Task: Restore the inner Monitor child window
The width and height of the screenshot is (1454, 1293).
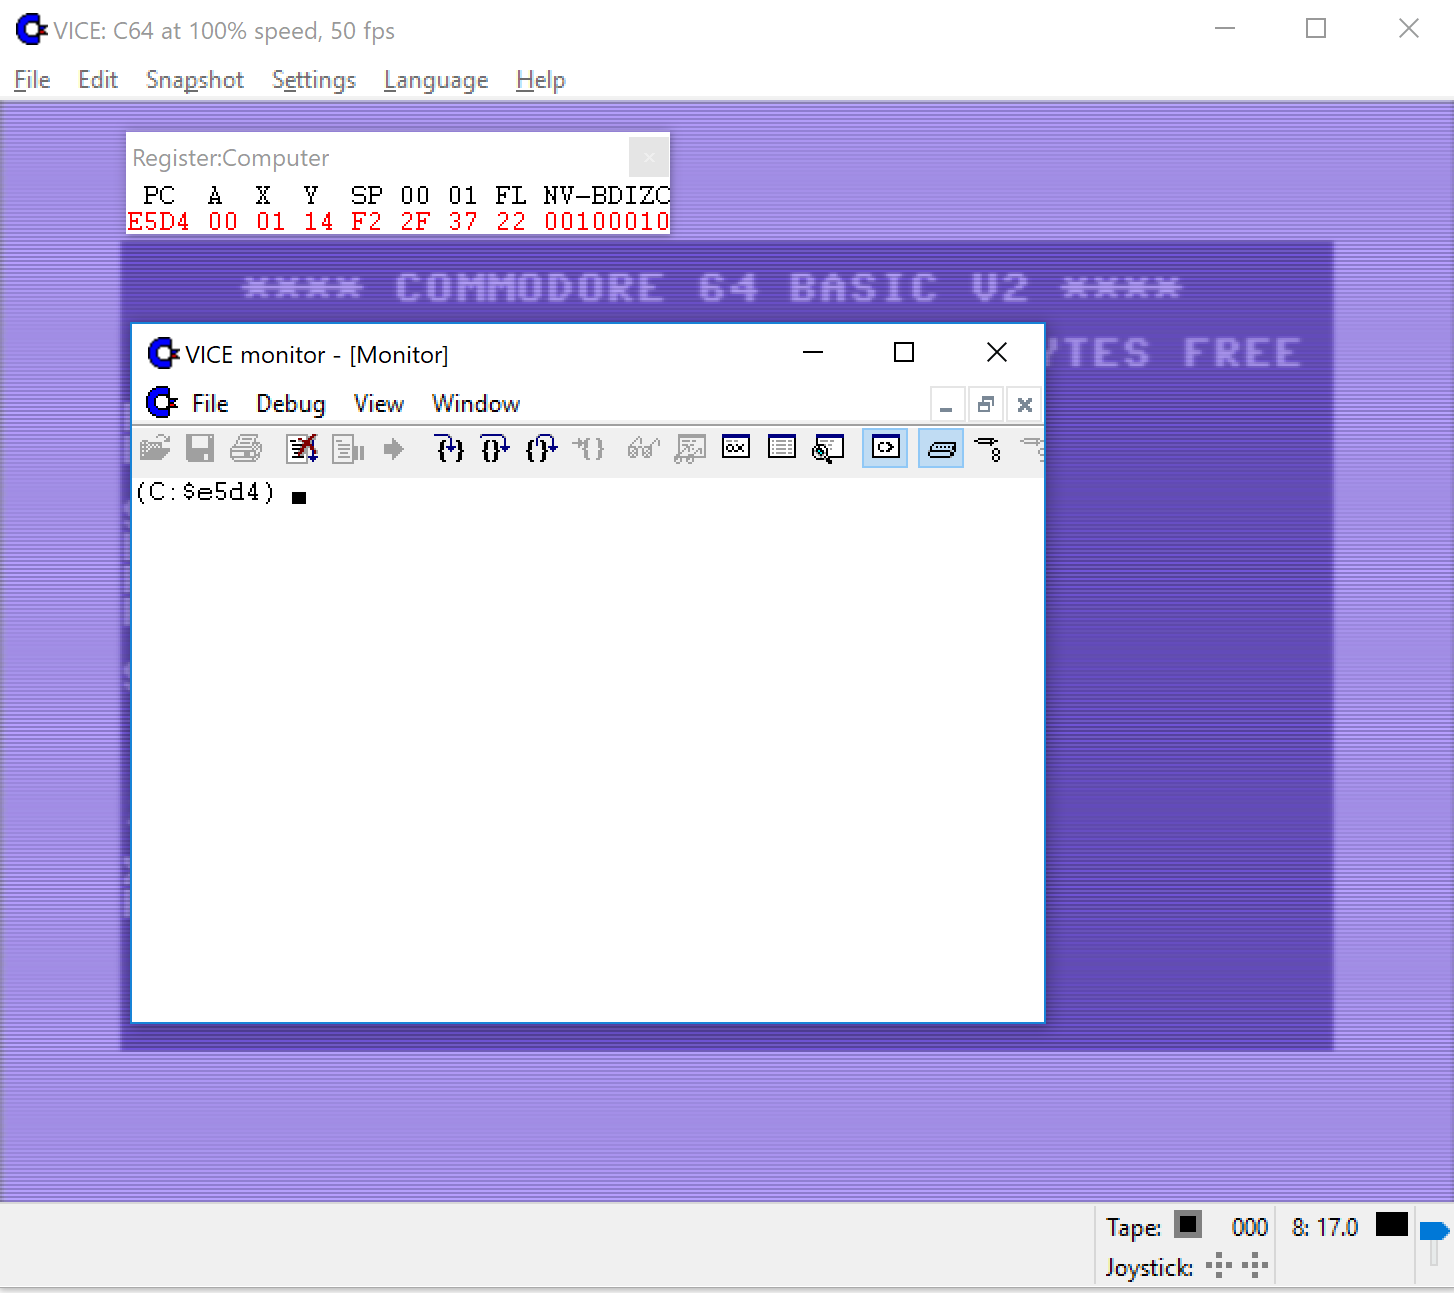Action: click(x=985, y=405)
